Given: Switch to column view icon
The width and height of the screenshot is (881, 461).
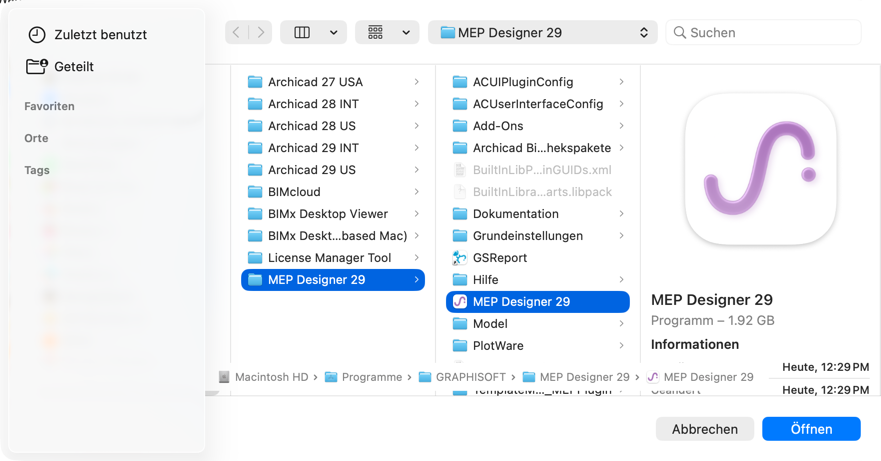Looking at the screenshot, I should tap(302, 33).
